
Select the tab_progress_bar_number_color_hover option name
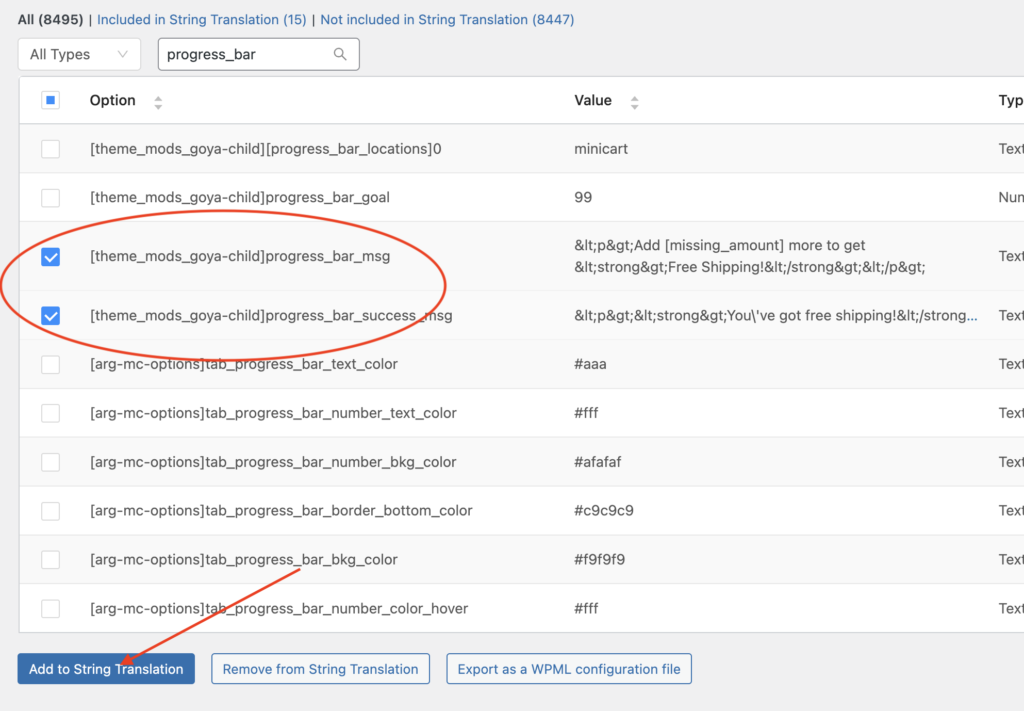pyautogui.click(x=279, y=608)
